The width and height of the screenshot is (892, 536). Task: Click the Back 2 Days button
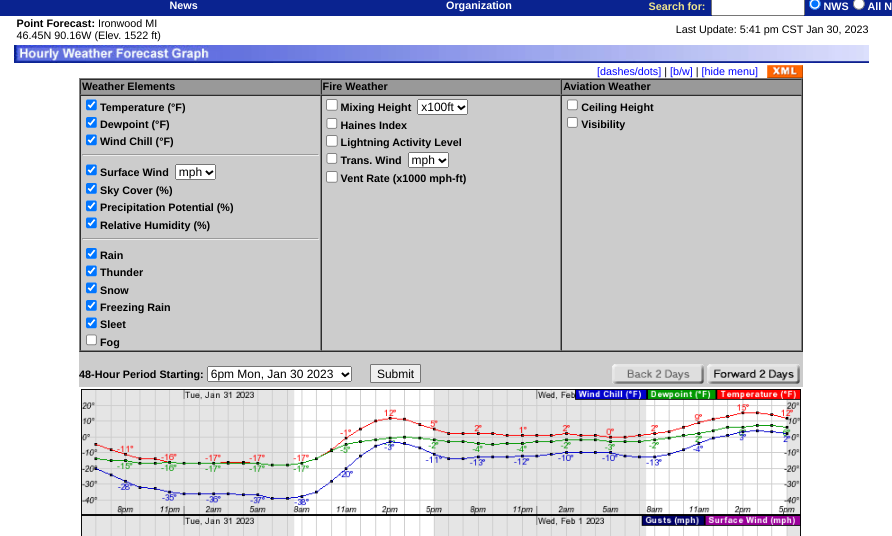tap(658, 374)
